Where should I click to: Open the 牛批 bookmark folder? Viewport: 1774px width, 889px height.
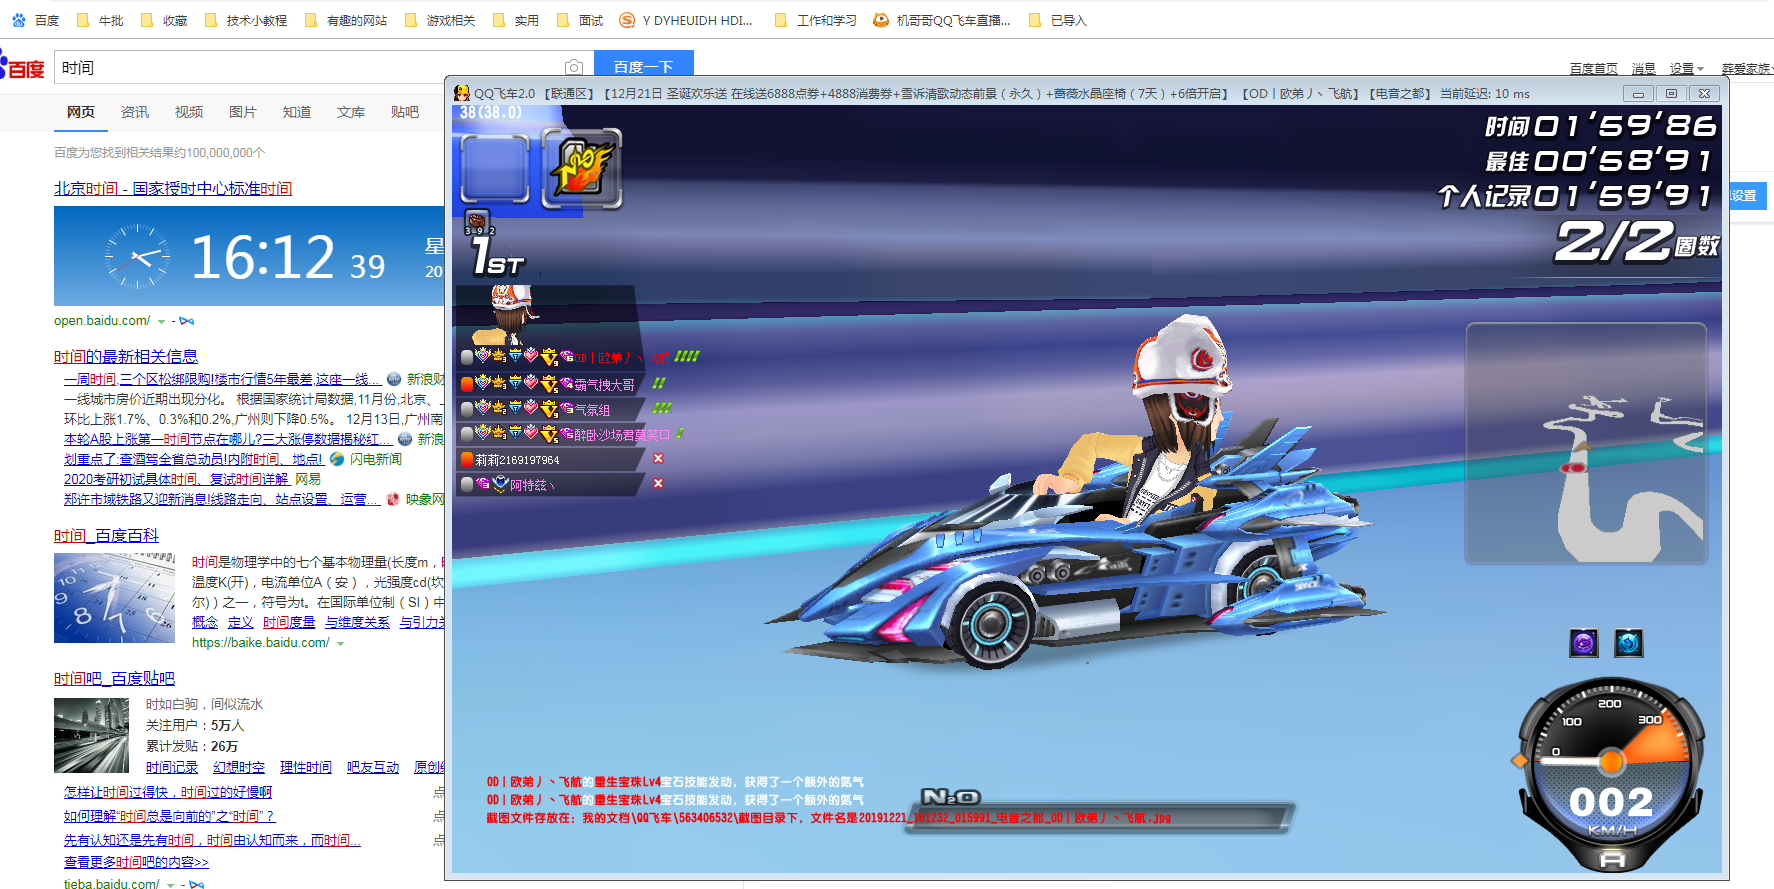[100, 20]
